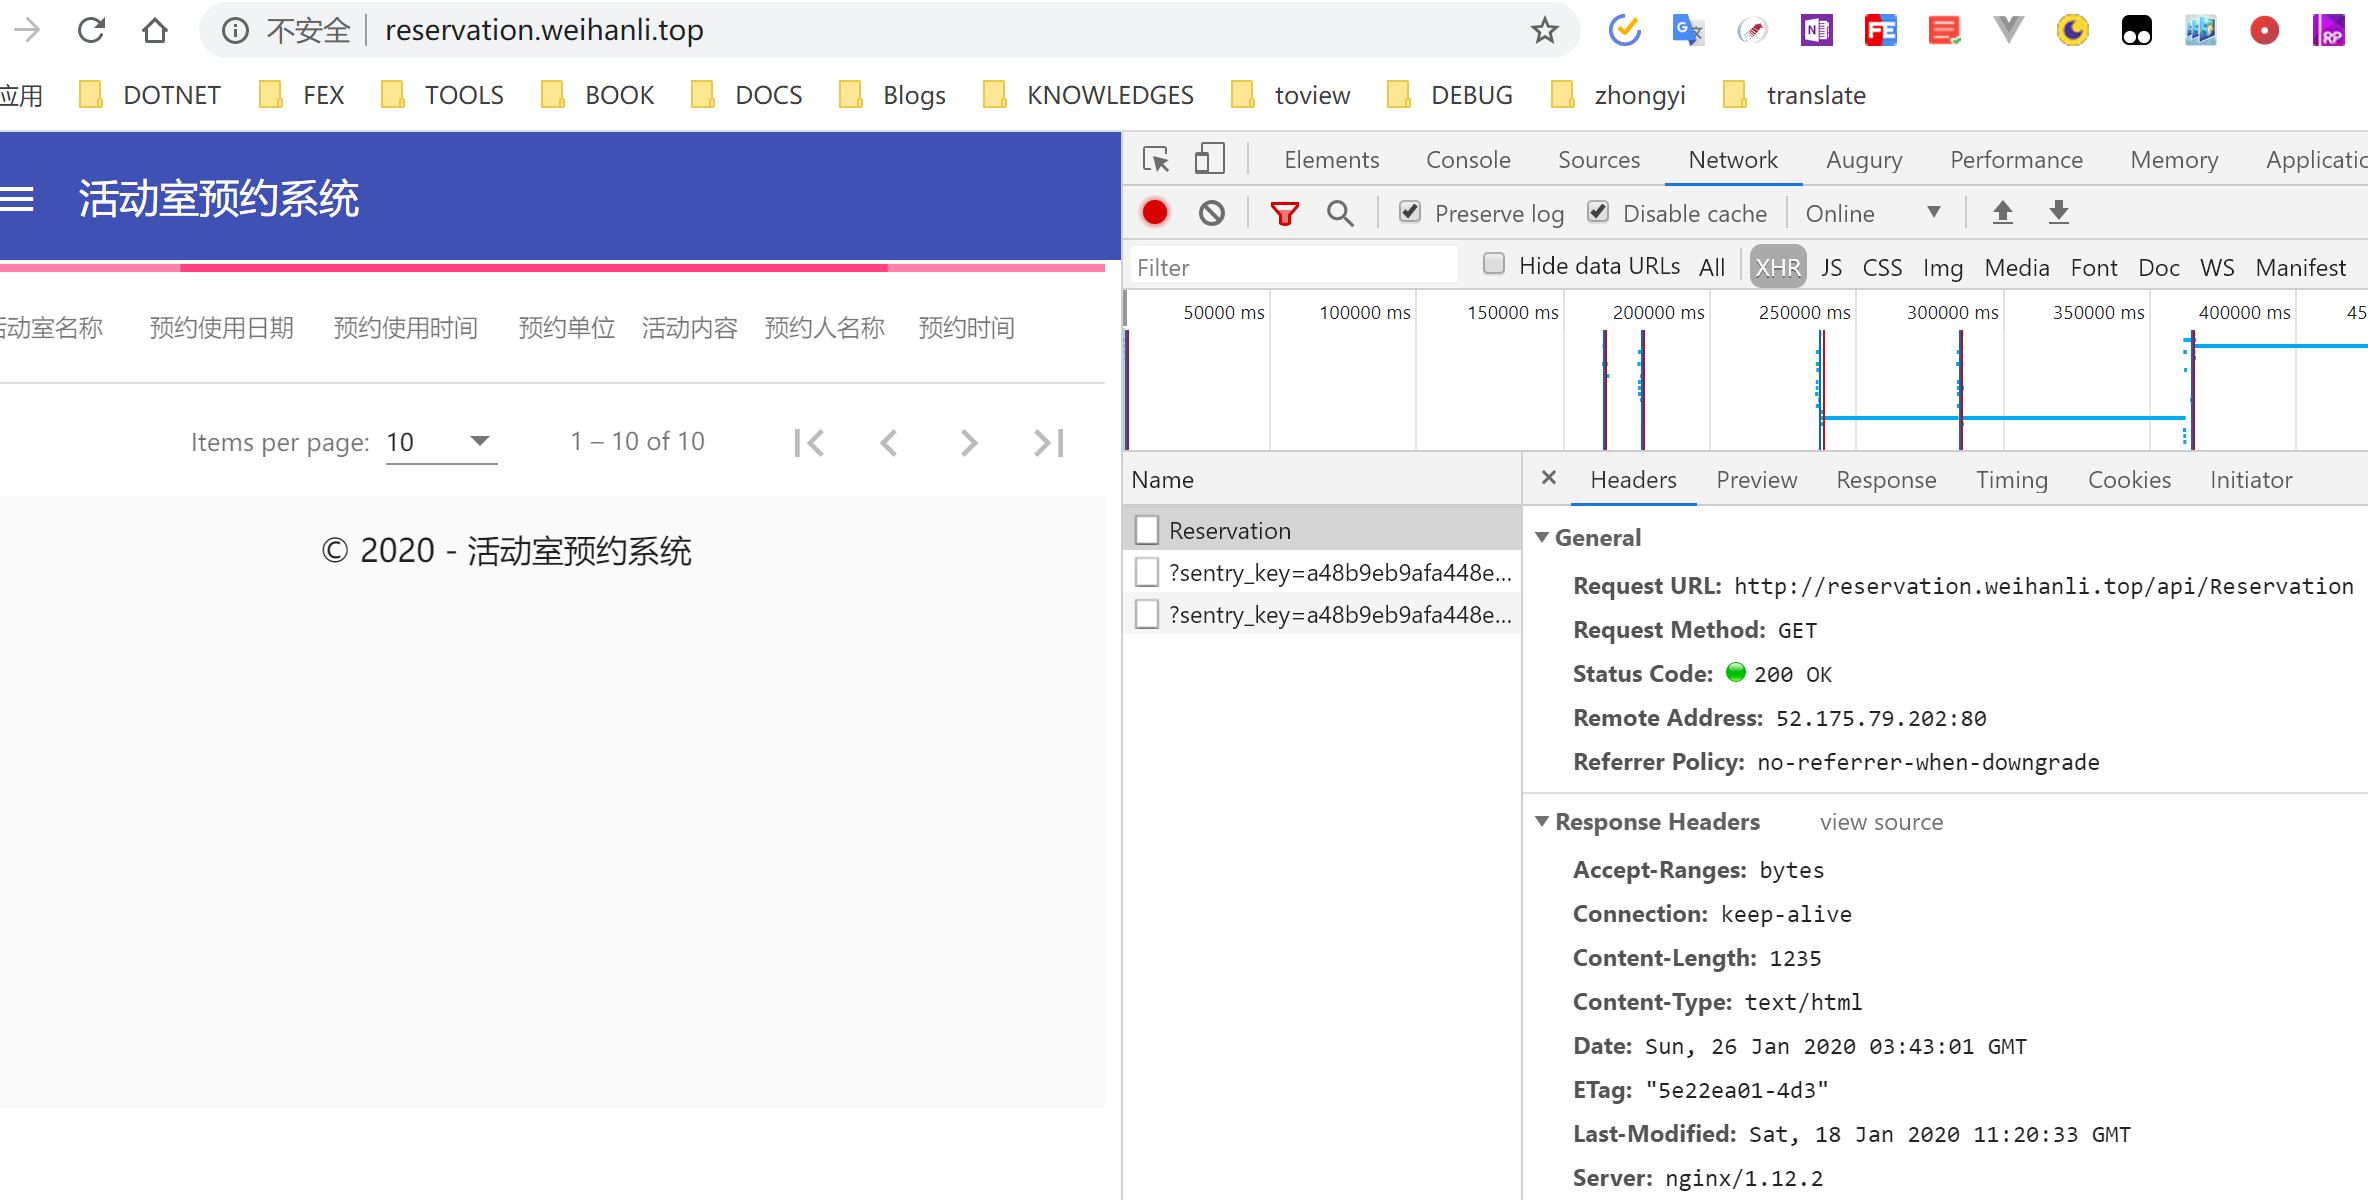Click in the network Filter input
This screenshot has height=1200, width=2368.
(x=1294, y=267)
